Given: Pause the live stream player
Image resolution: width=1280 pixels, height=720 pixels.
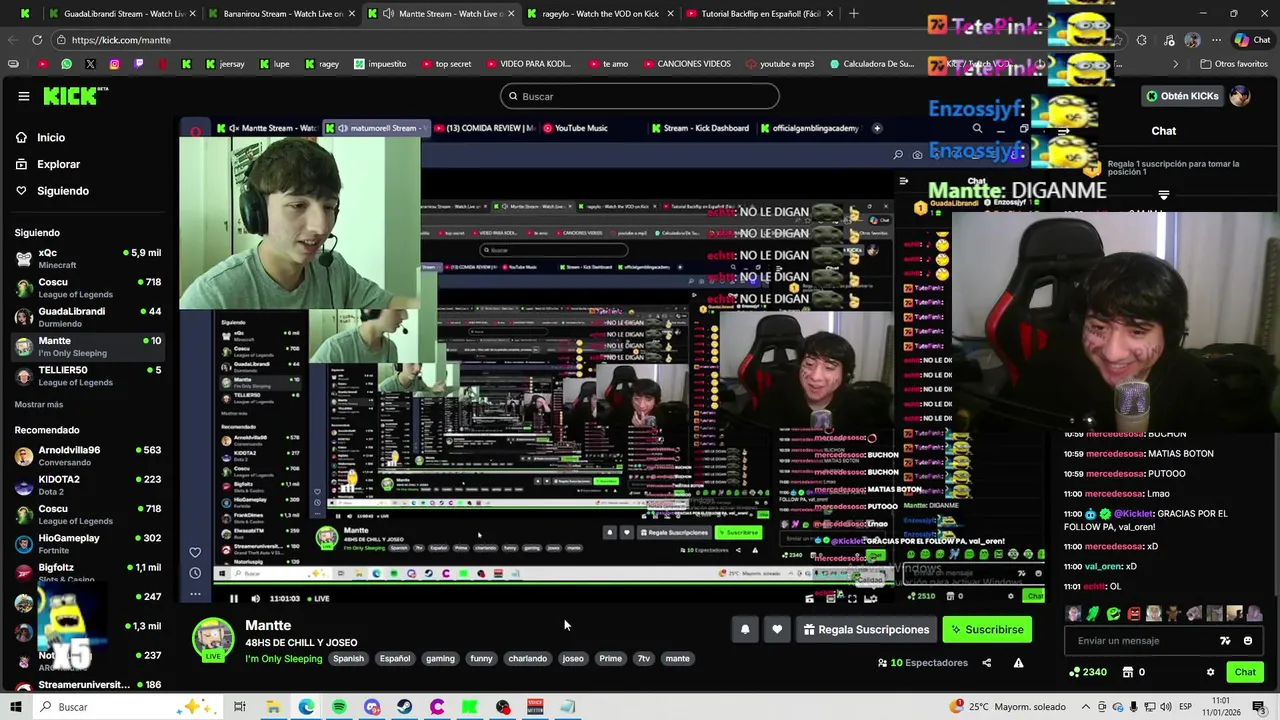Looking at the screenshot, I should pyautogui.click(x=234, y=598).
